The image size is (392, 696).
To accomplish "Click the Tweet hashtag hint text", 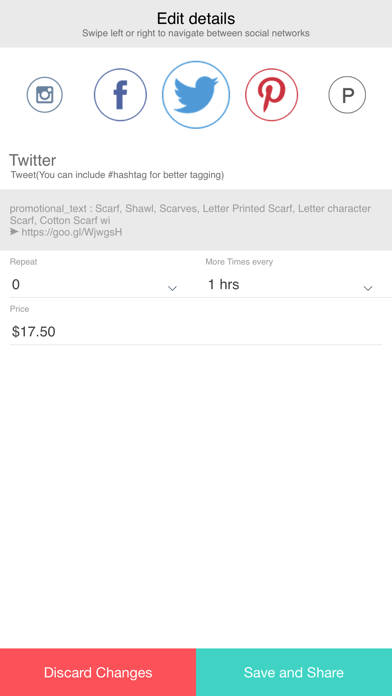I will 118,176.
